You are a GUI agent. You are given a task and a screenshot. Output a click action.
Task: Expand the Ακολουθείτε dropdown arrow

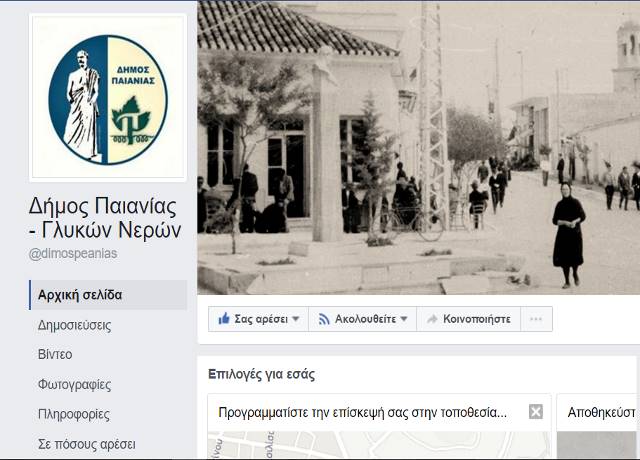[x=404, y=319]
